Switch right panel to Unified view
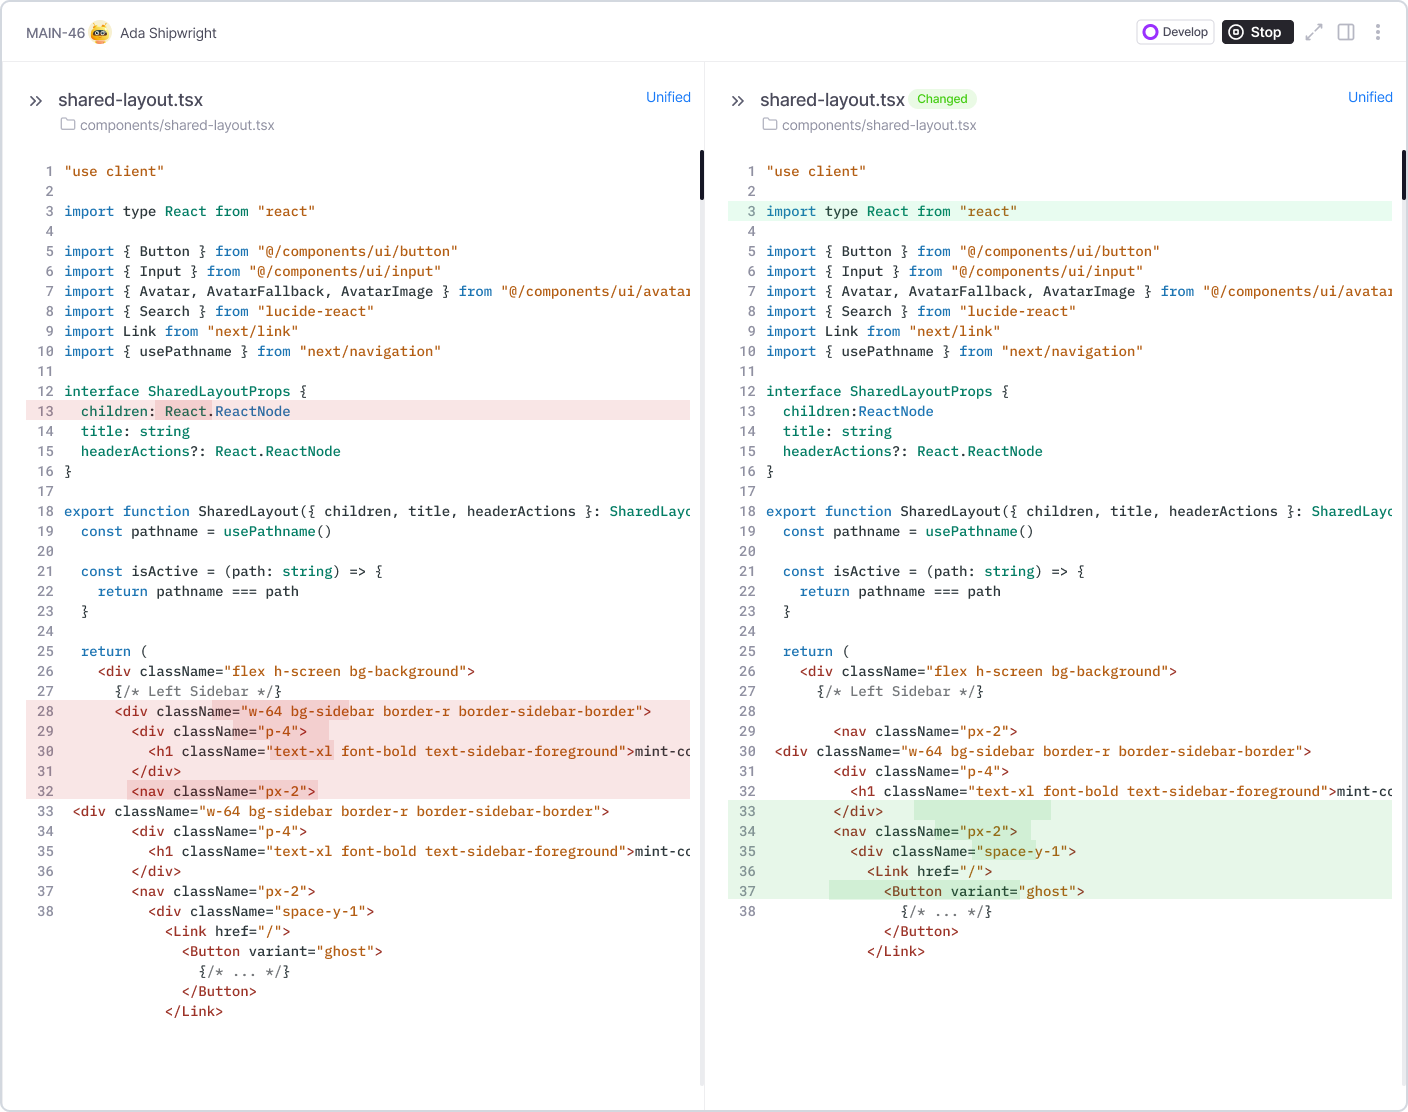The width and height of the screenshot is (1408, 1112). tap(1370, 97)
